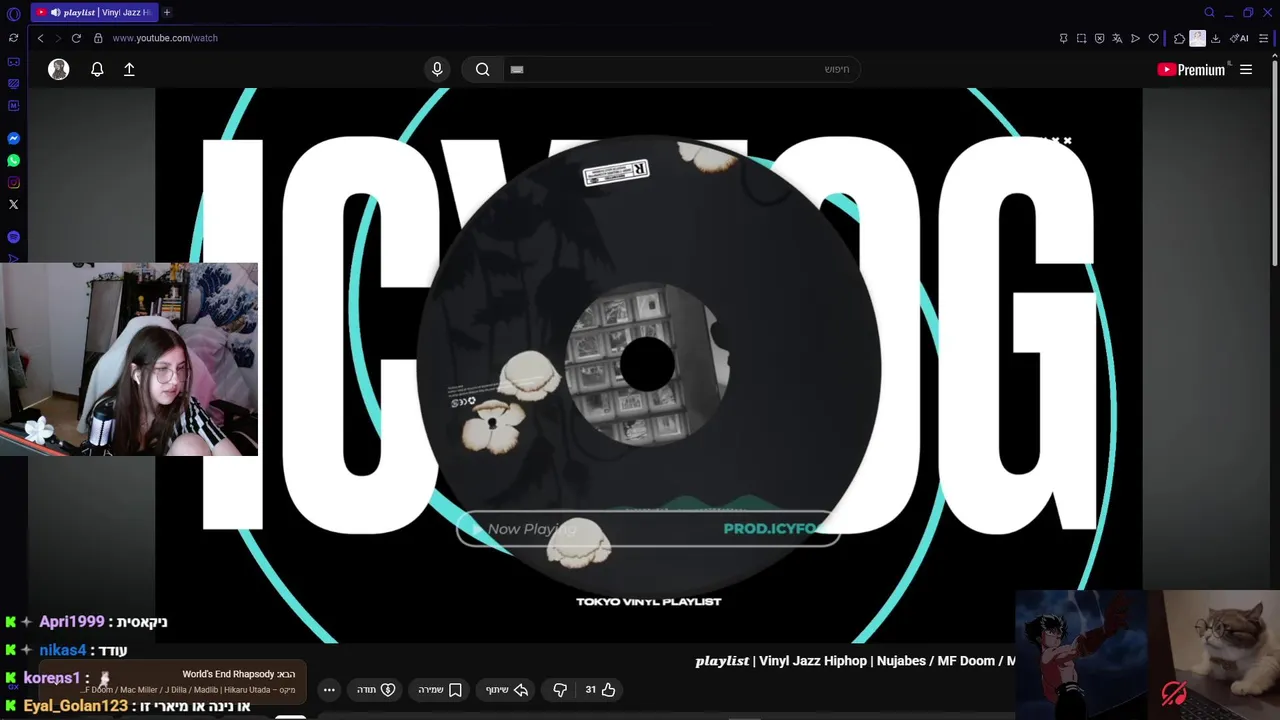Start YouTube voice search with microphone

tap(437, 69)
